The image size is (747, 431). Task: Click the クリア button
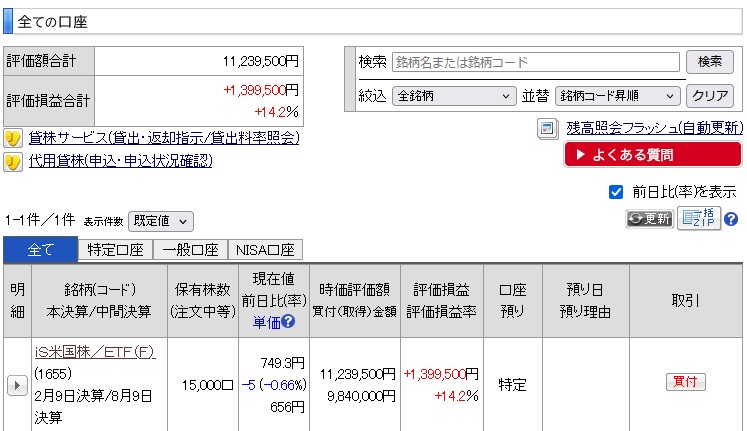click(x=710, y=96)
